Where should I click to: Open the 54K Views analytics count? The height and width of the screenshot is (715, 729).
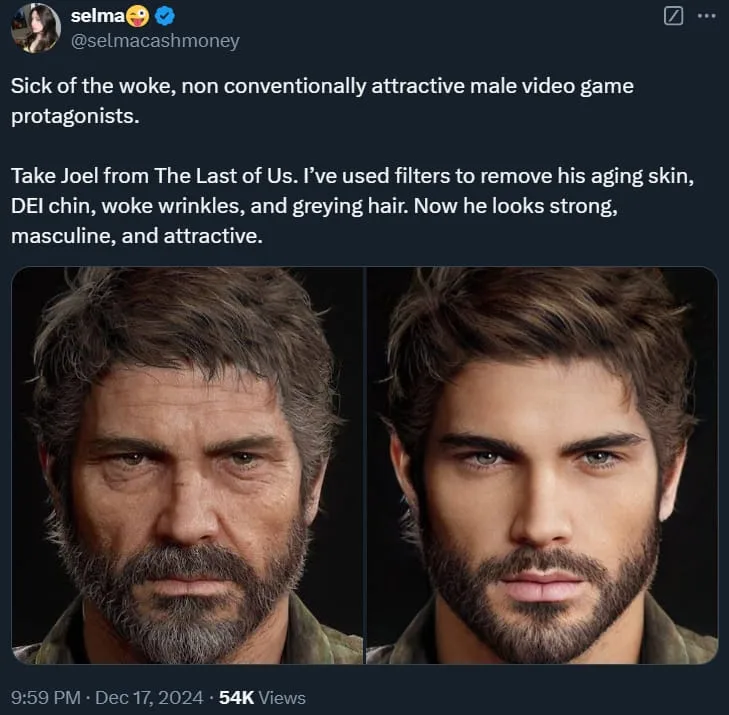point(262,697)
